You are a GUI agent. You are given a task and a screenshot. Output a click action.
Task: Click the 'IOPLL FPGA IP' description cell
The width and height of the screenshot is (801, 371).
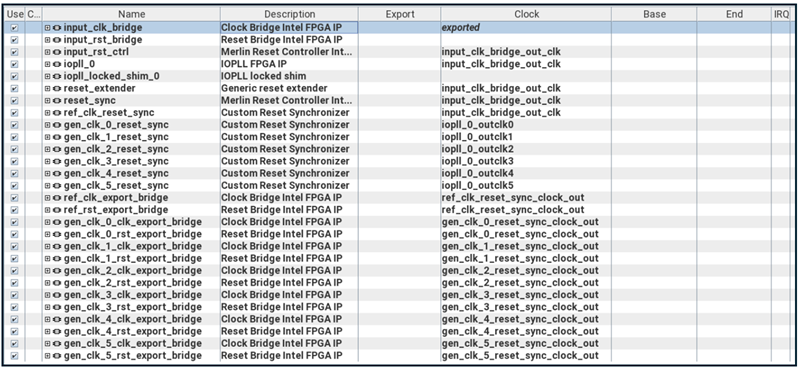pyautogui.click(x=290, y=64)
